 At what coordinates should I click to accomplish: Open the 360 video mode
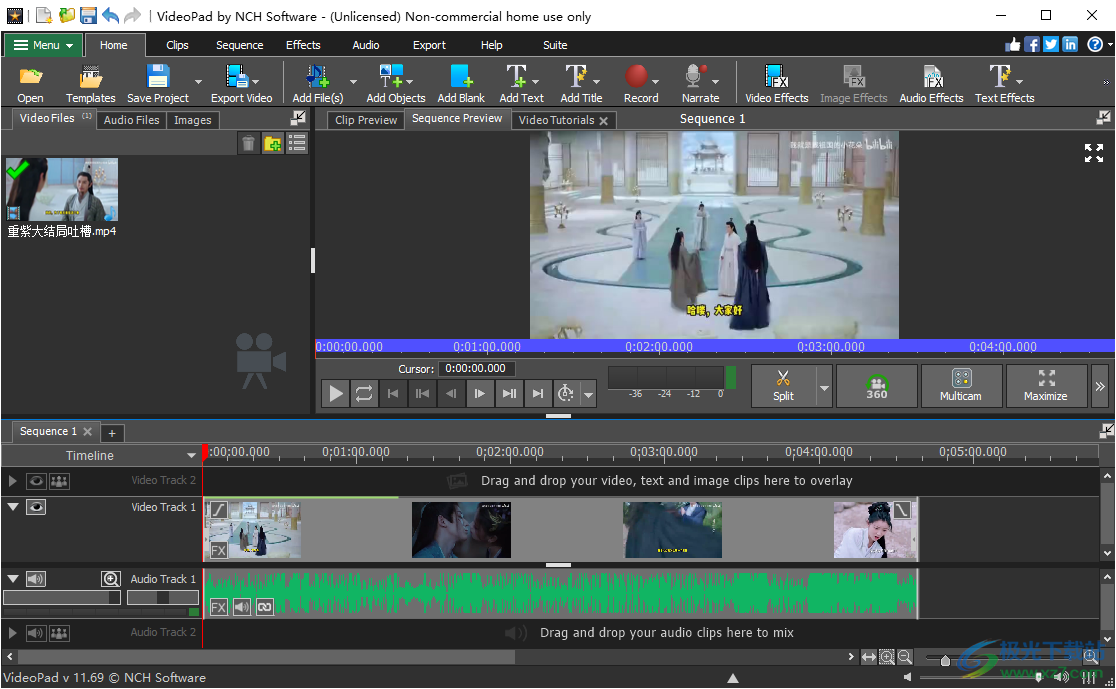pyautogui.click(x=876, y=386)
